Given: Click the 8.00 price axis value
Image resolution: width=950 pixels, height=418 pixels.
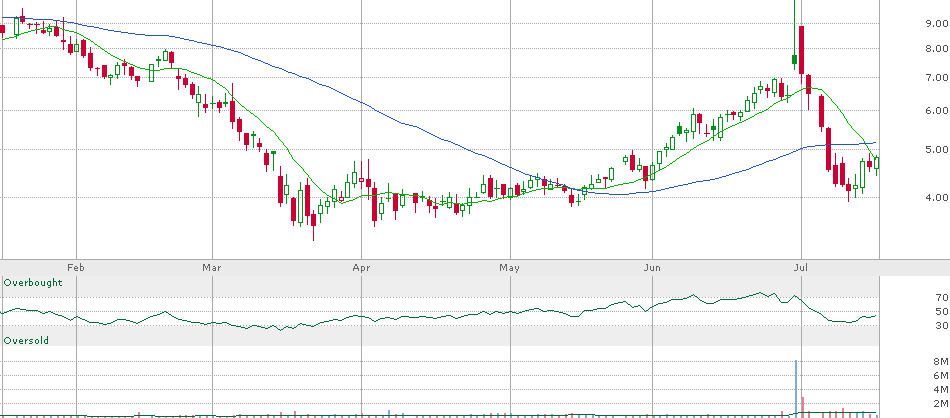Looking at the screenshot, I should click(x=937, y=49).
